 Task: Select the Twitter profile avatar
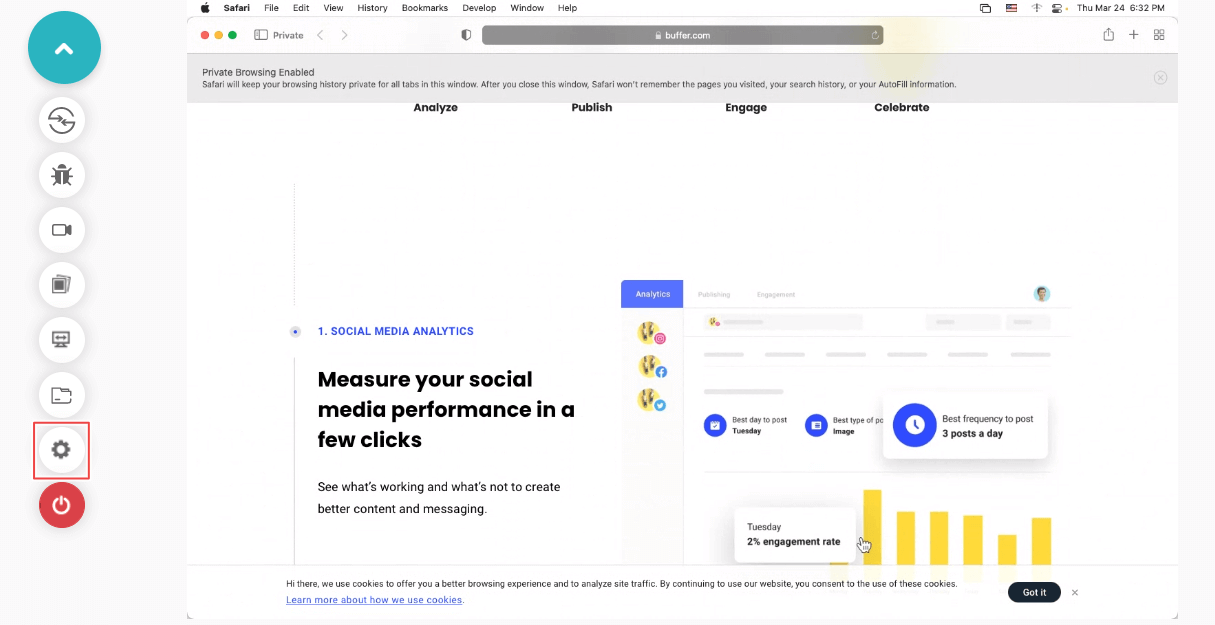[x=652, y=400]
